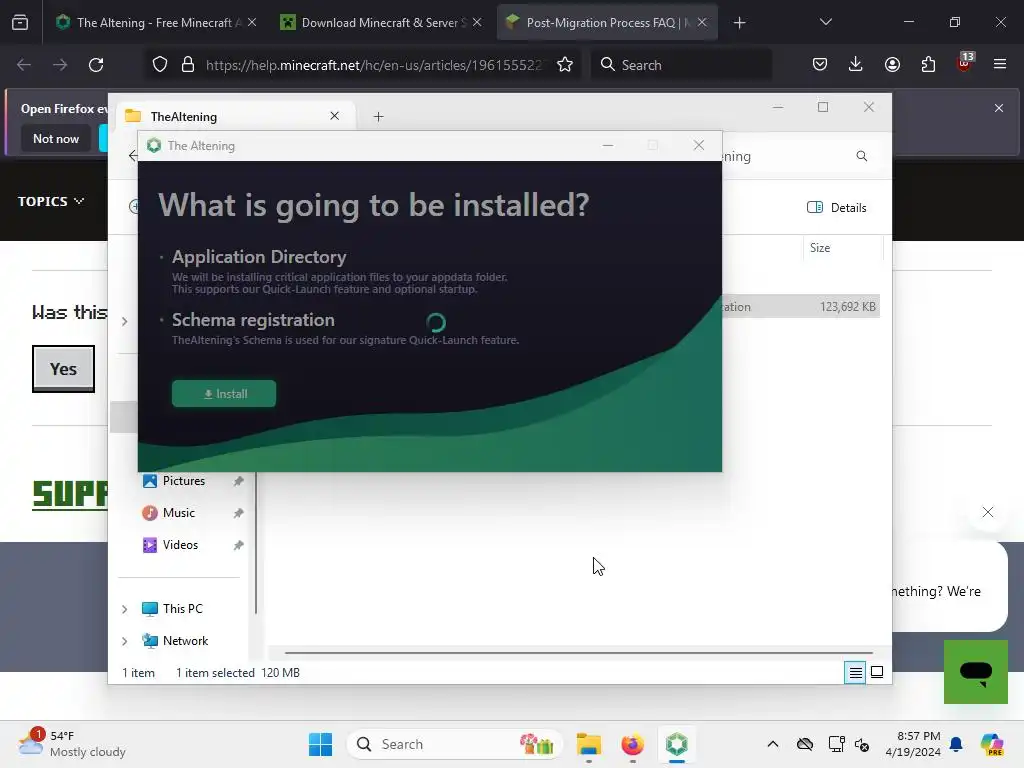Add a new File Explorer tab
Screen dimensions: 1024x768
[x=378, y=116]
